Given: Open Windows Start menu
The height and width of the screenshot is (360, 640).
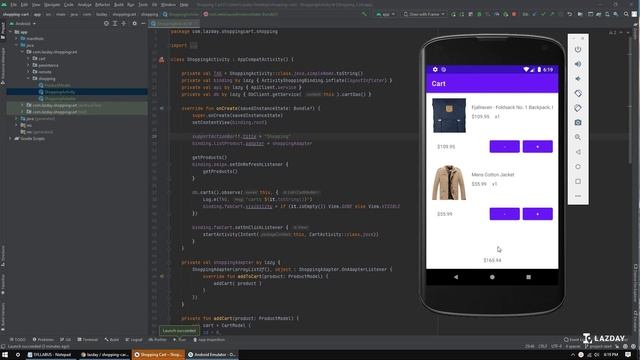Looking at the screenshot, I should [x=5, y=355].
